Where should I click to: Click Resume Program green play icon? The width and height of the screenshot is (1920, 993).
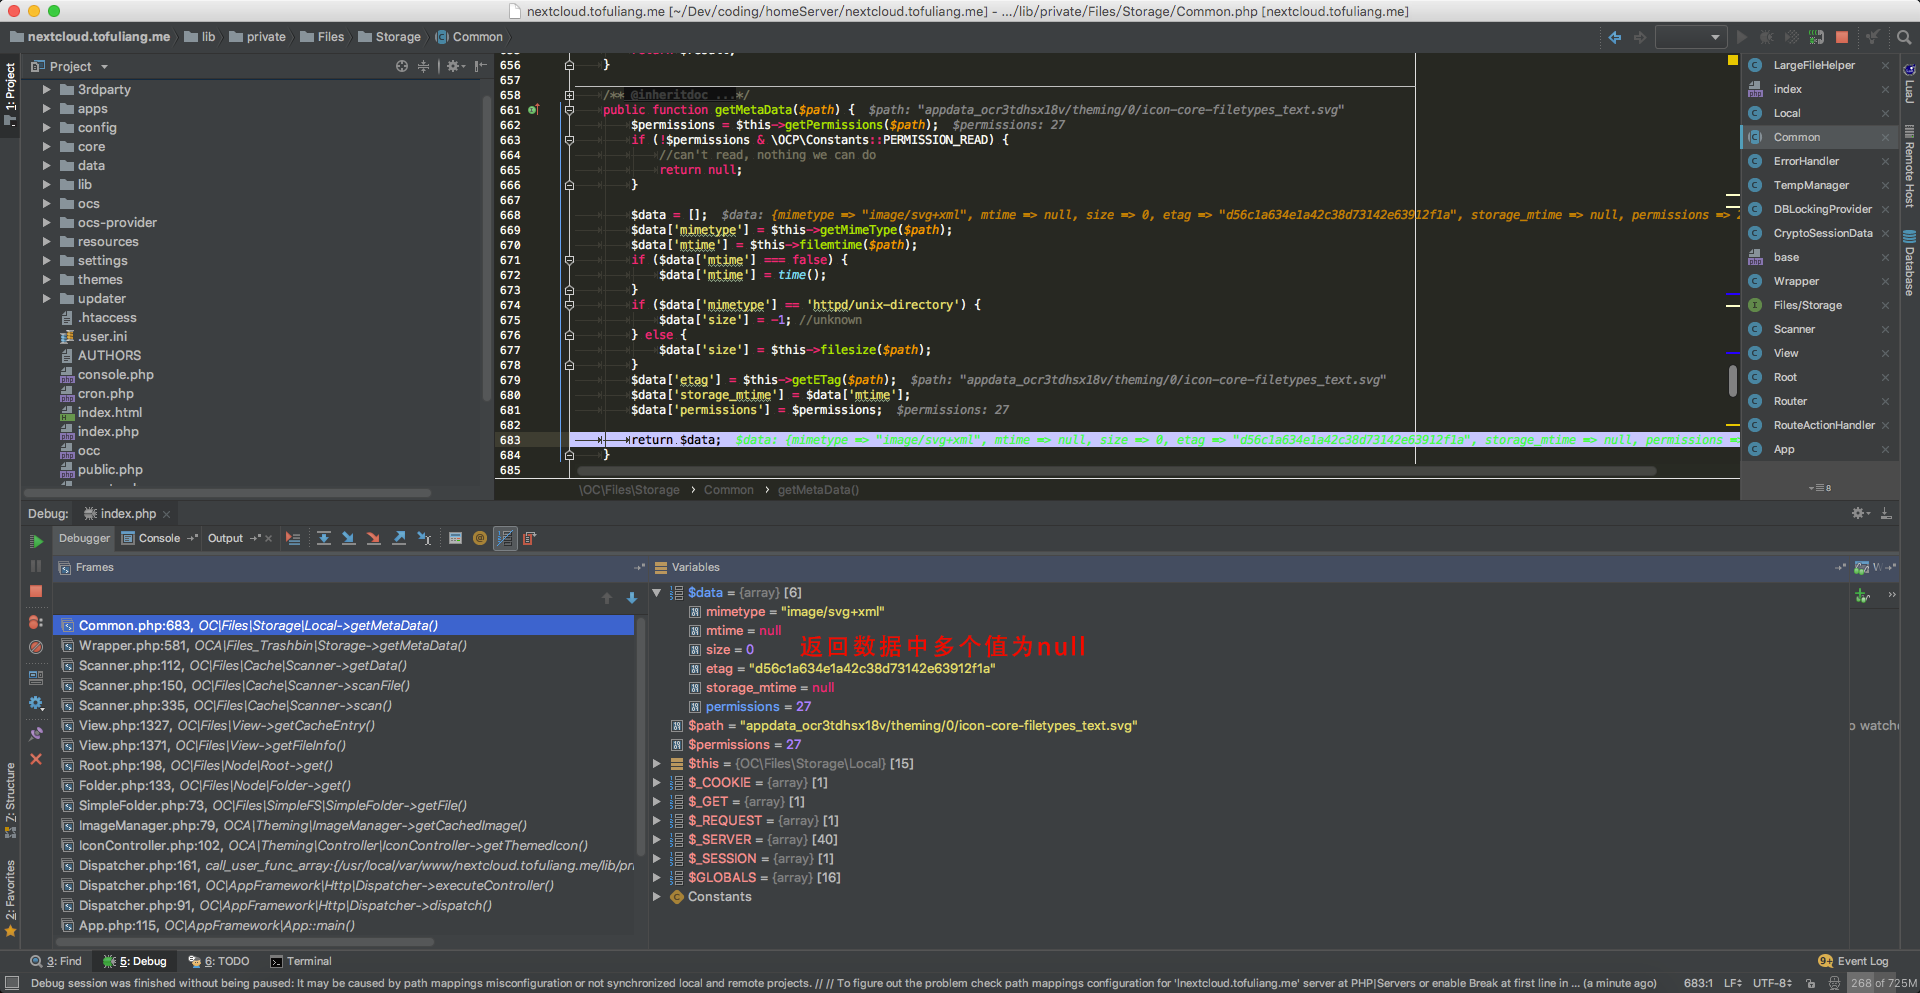click(x=36, y=541)
